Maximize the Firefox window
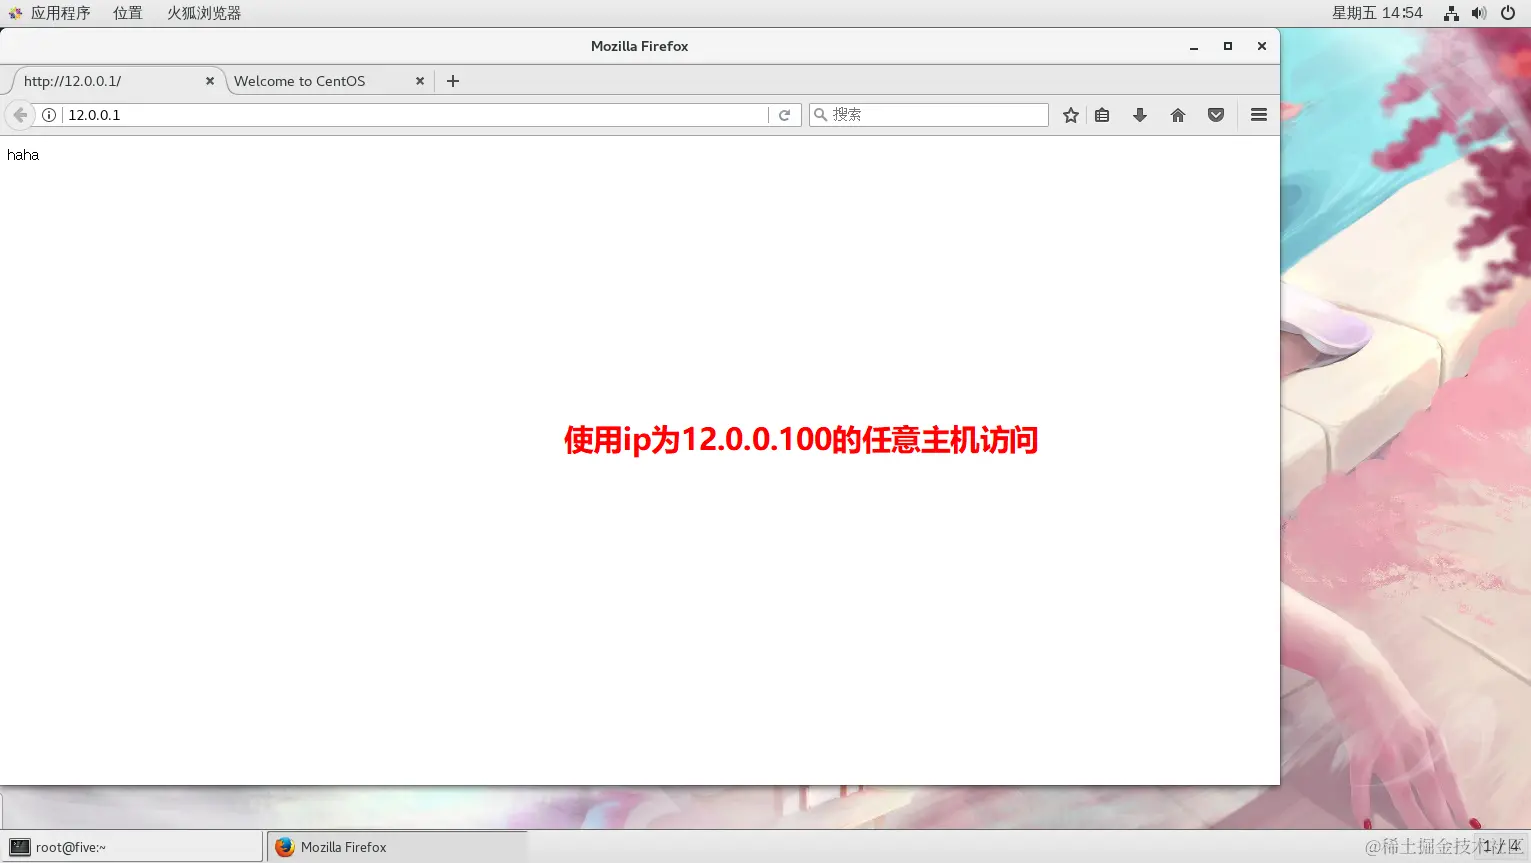Viewport: 1531px width, 863px height. (x=1228, y=46)
